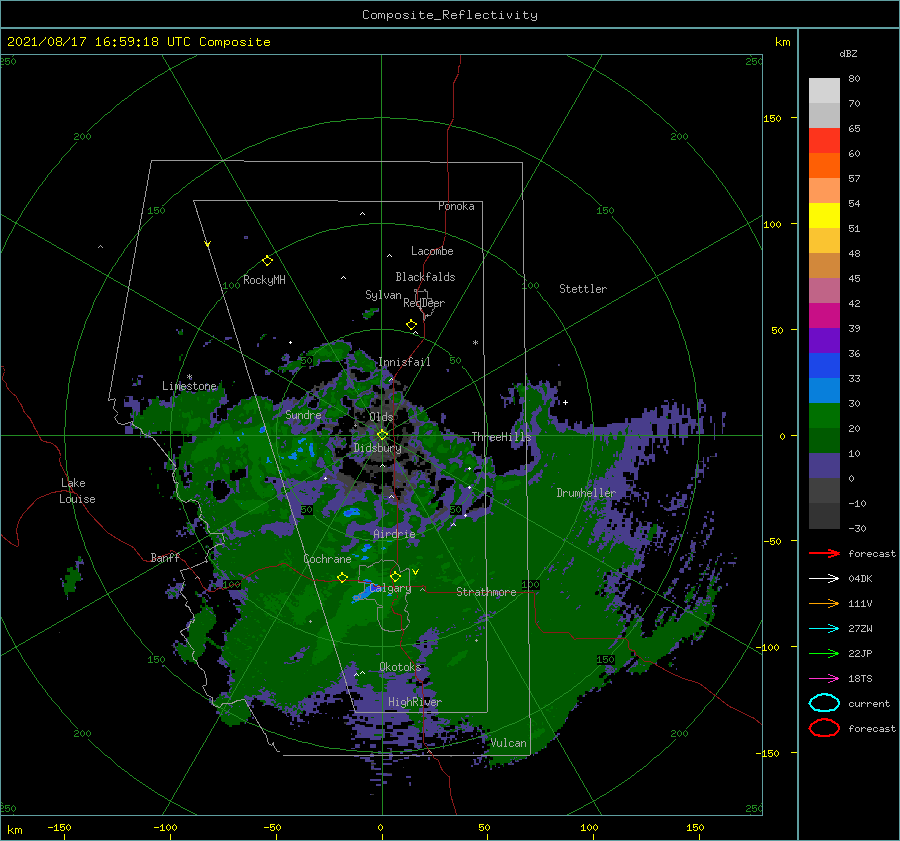Image resolution: width=900 pixels, height=841 pixels.
Task: Click the cyan current ellipse icon
Action: coord(824,703)
